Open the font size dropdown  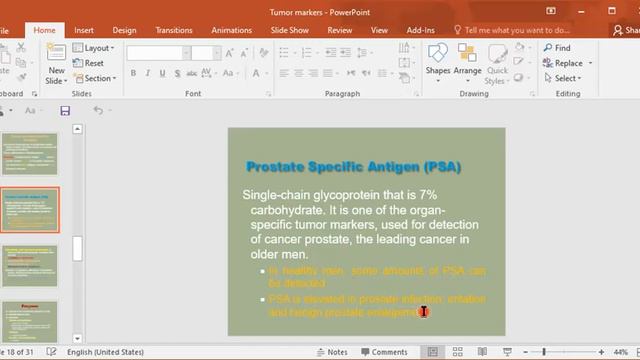[x=217, y=53]
